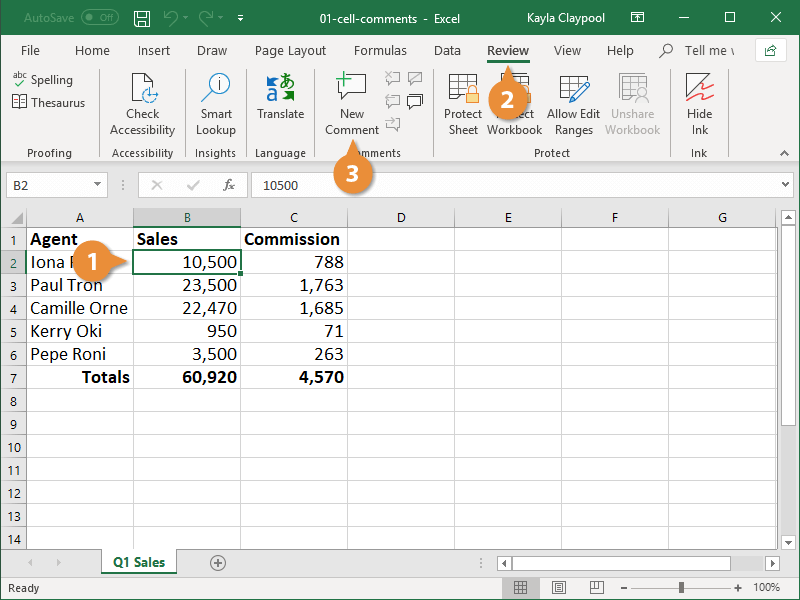Viewport: 800px width, 600px height.
Task: Show all comments in the workbook
Action: pos(414,103)
